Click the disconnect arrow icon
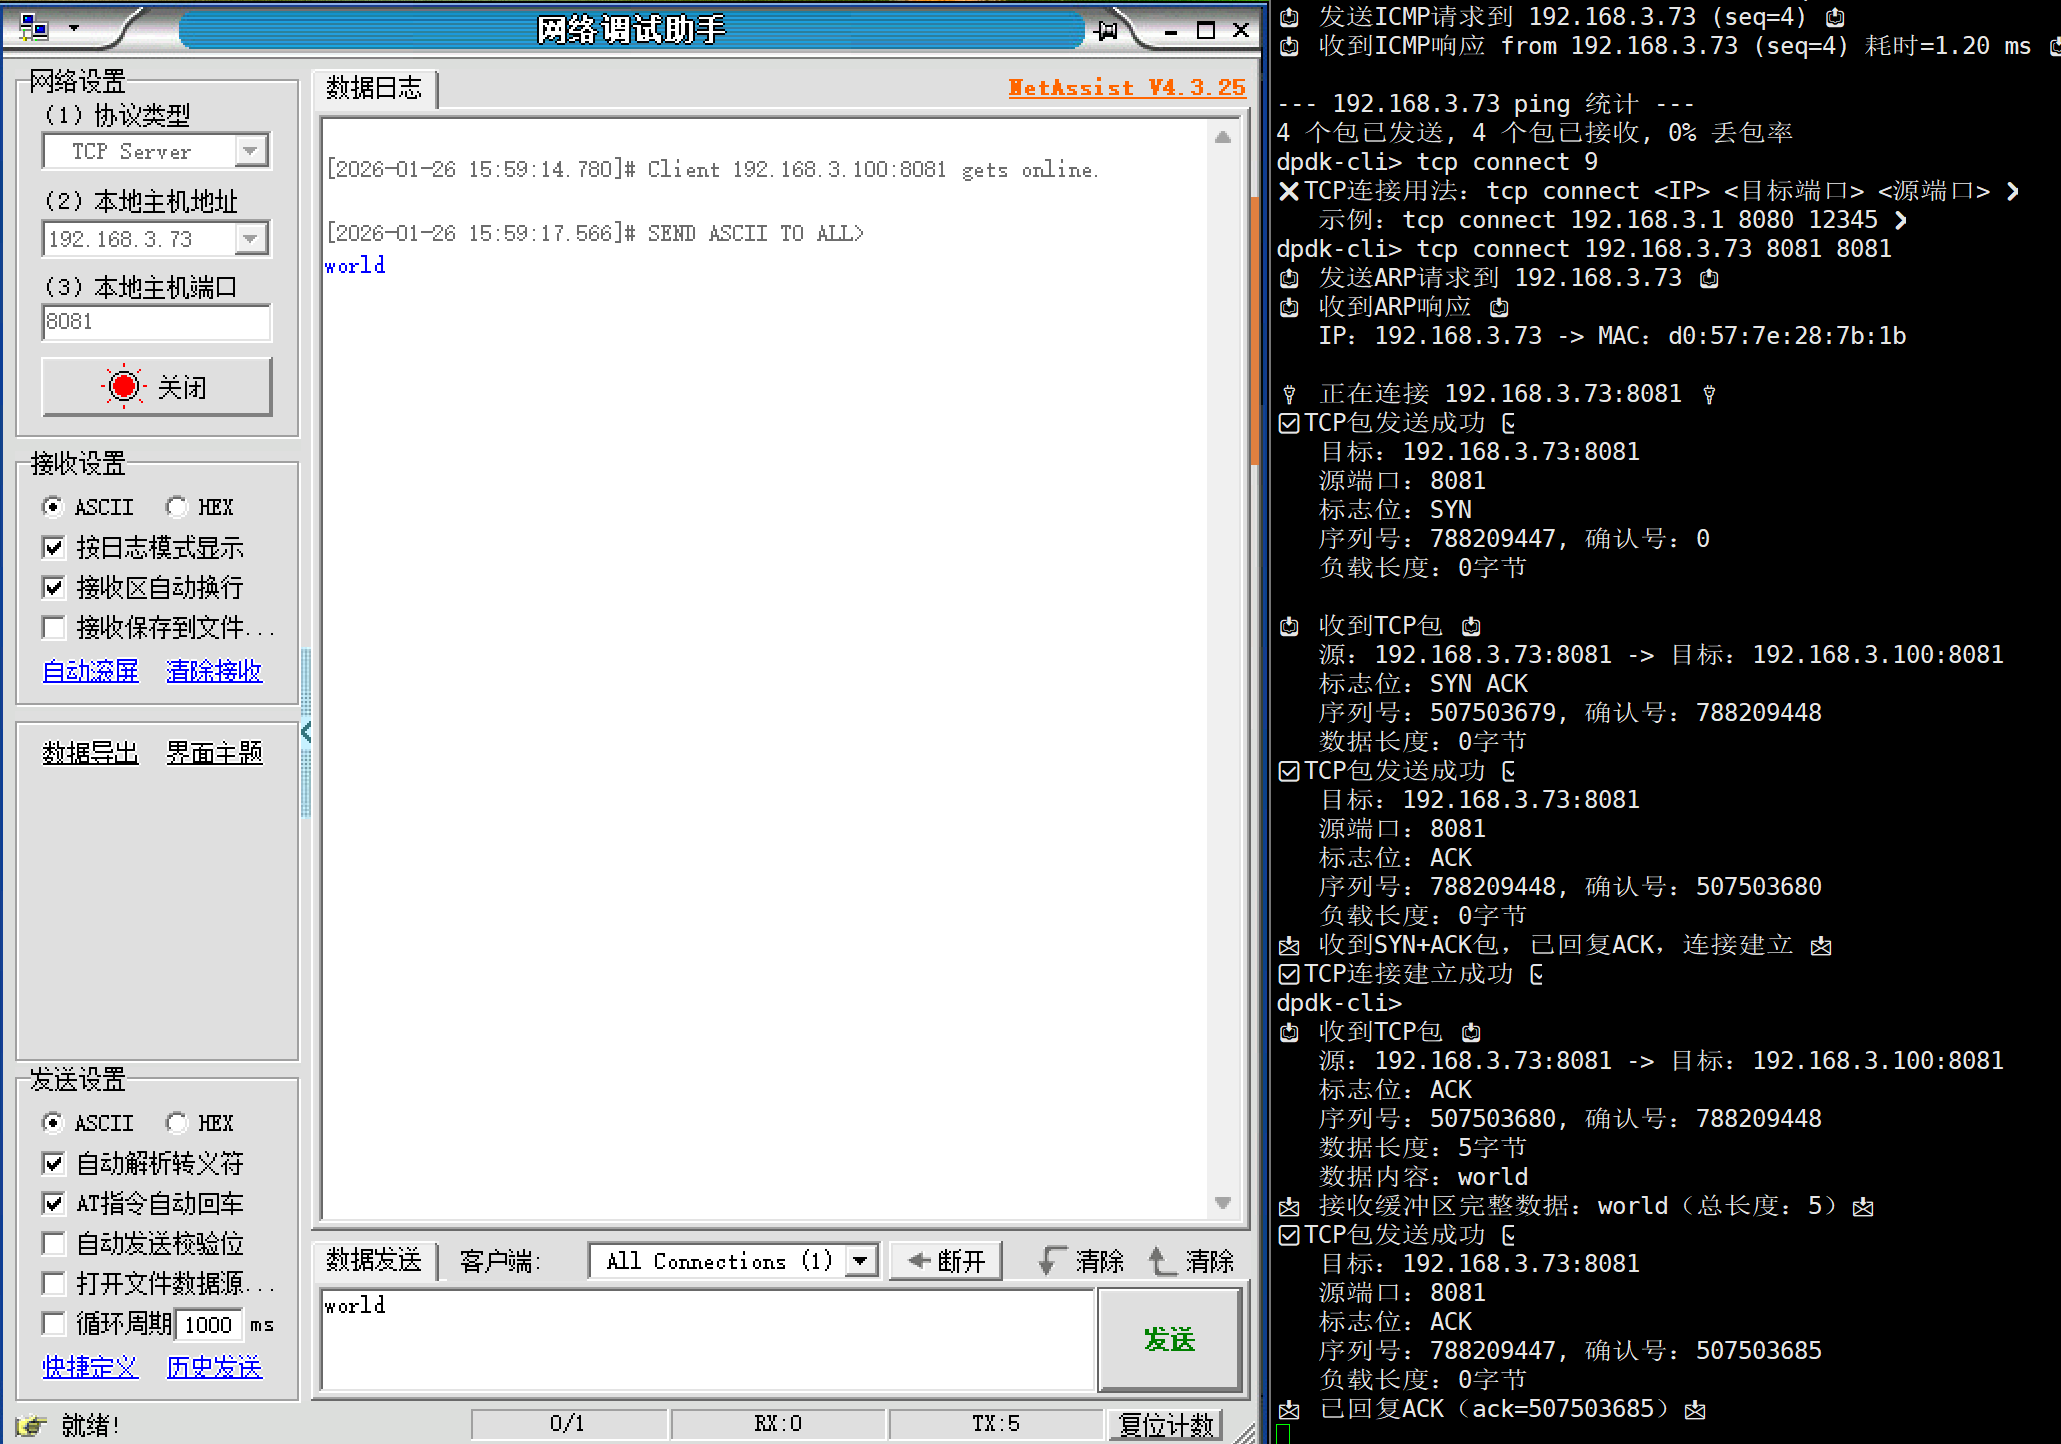The width and height of the screenshot is (2061, 1444). 919,1261
